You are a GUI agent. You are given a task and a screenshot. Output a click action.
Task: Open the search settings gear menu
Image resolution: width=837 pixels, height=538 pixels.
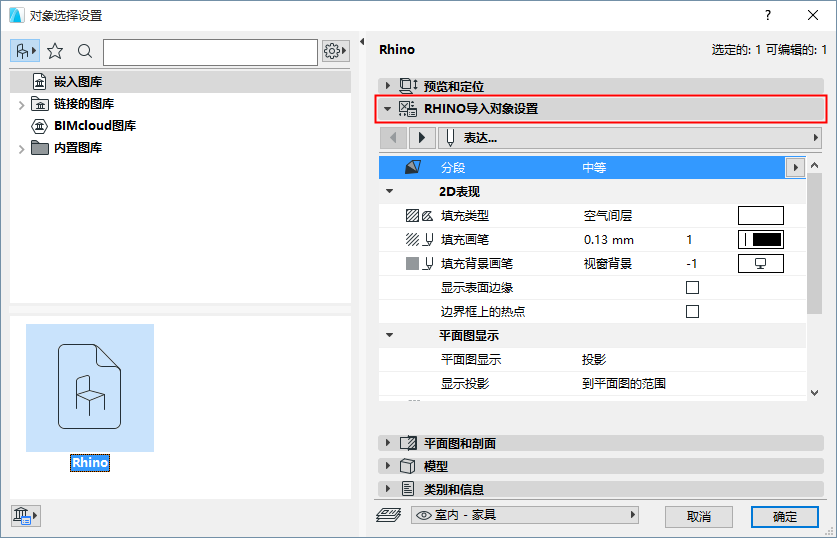point(335,51)
